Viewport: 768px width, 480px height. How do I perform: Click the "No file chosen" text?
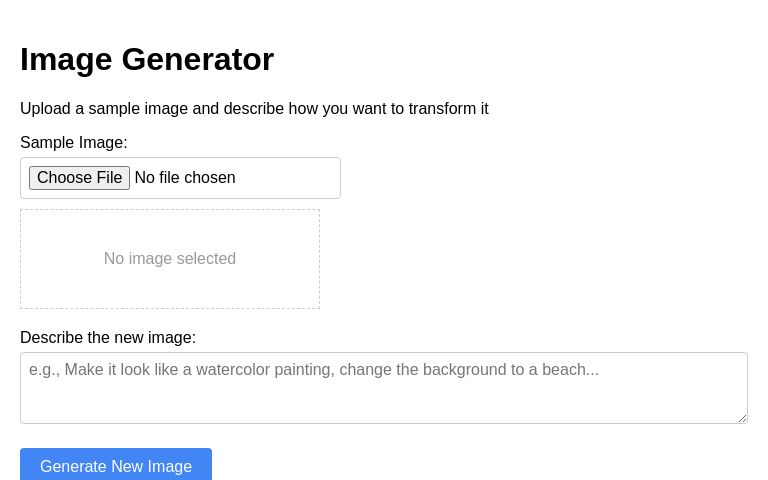coord(185,178)
